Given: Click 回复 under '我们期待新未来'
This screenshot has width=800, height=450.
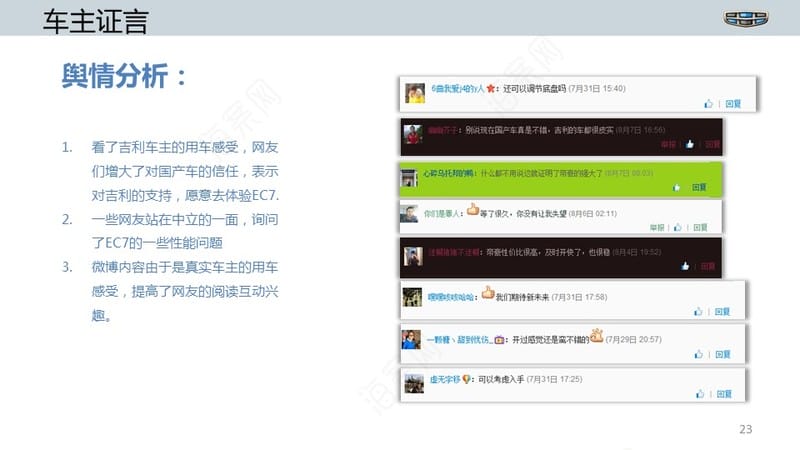Looking at the screenshot, I should point(722,312).
